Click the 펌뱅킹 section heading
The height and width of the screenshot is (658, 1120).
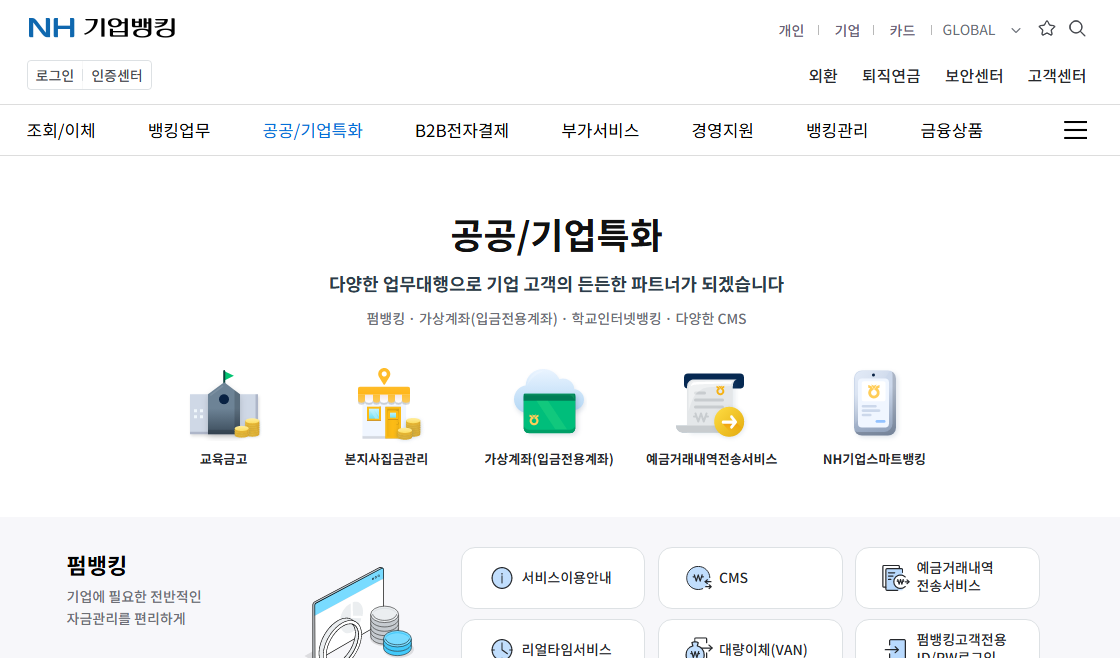(x=96, y=565)
